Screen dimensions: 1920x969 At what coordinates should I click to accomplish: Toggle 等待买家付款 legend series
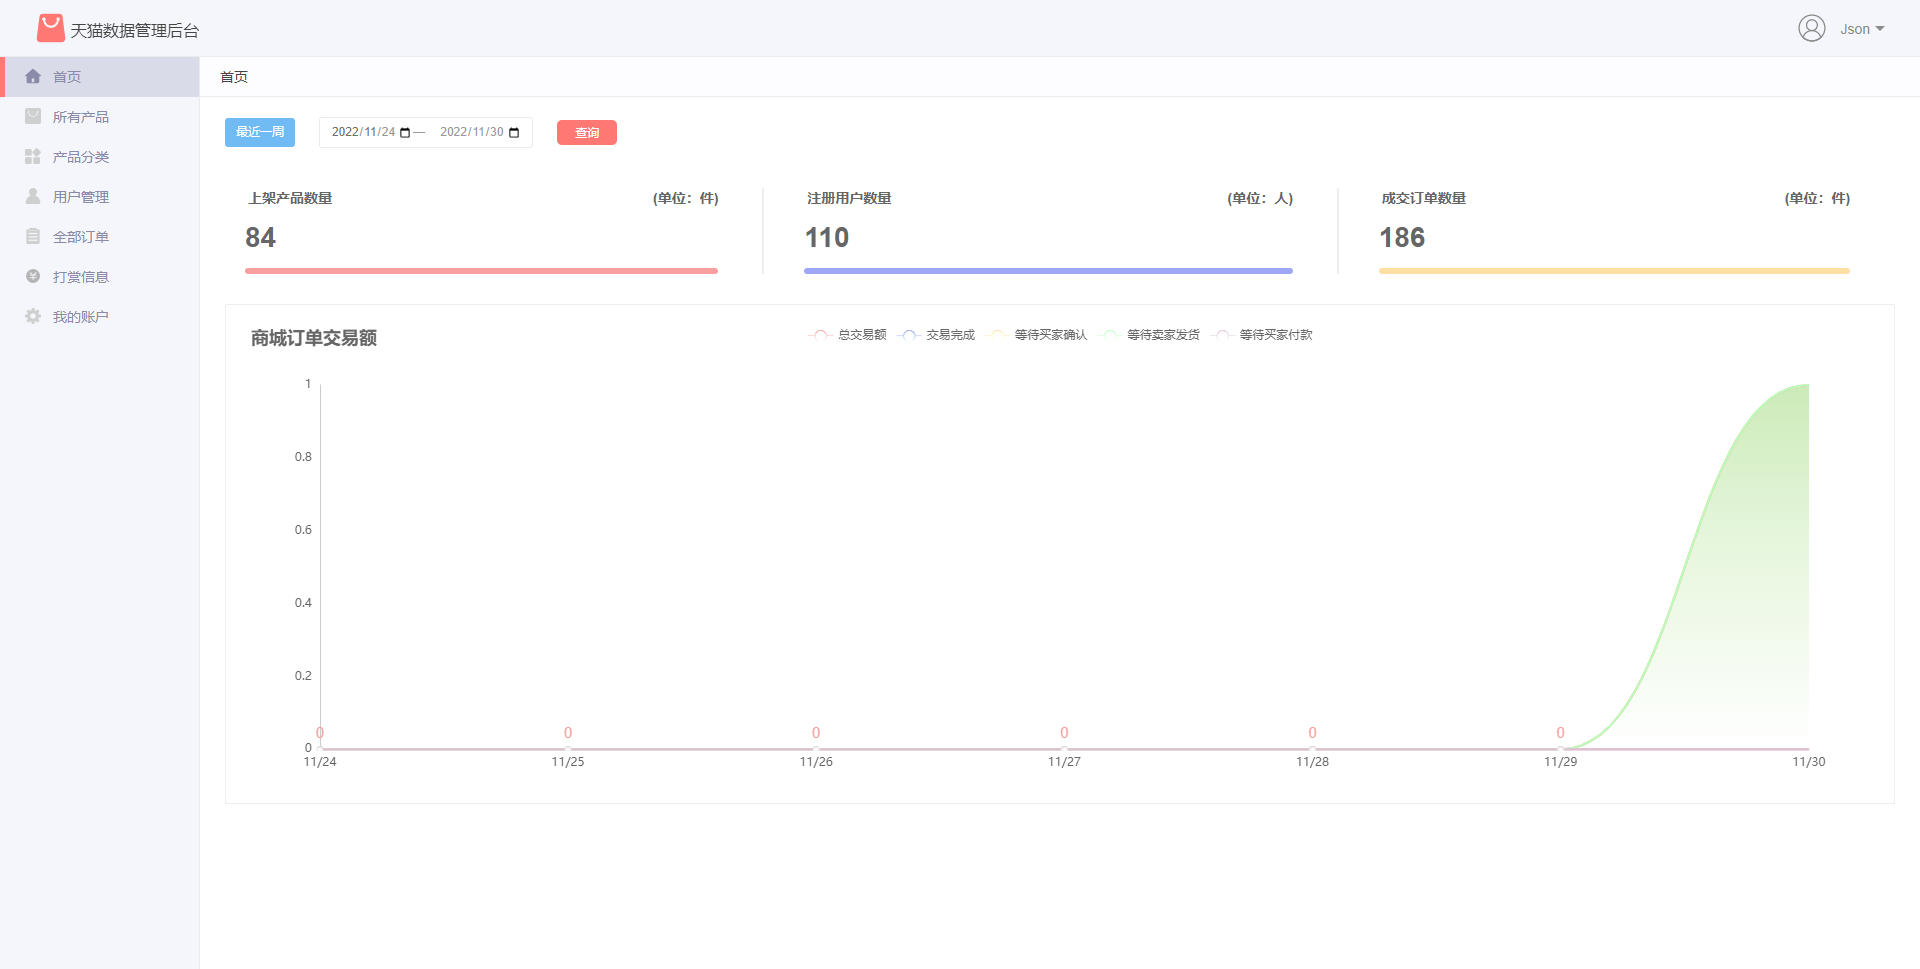(x=1261, y=335)
